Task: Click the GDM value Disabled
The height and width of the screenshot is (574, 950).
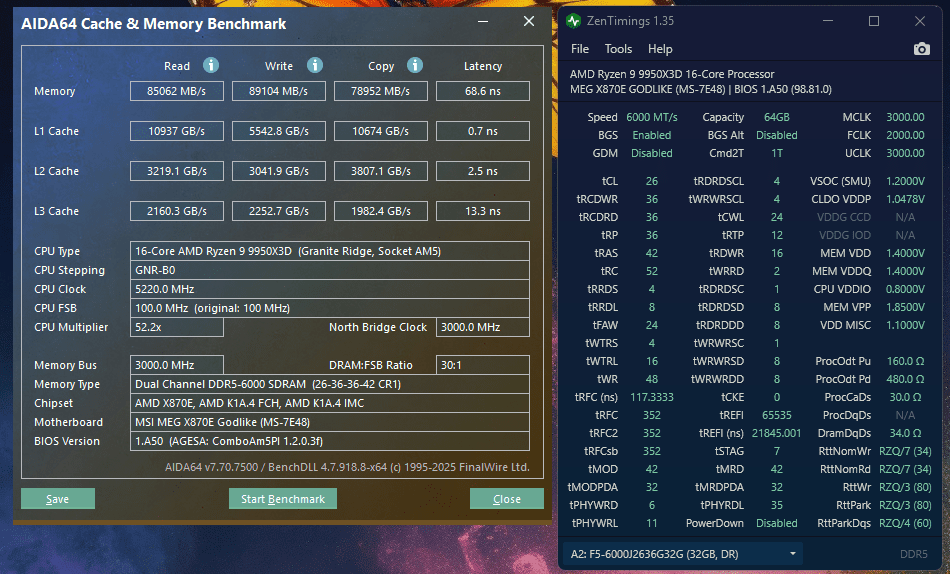Action: [x=652, y=153]
